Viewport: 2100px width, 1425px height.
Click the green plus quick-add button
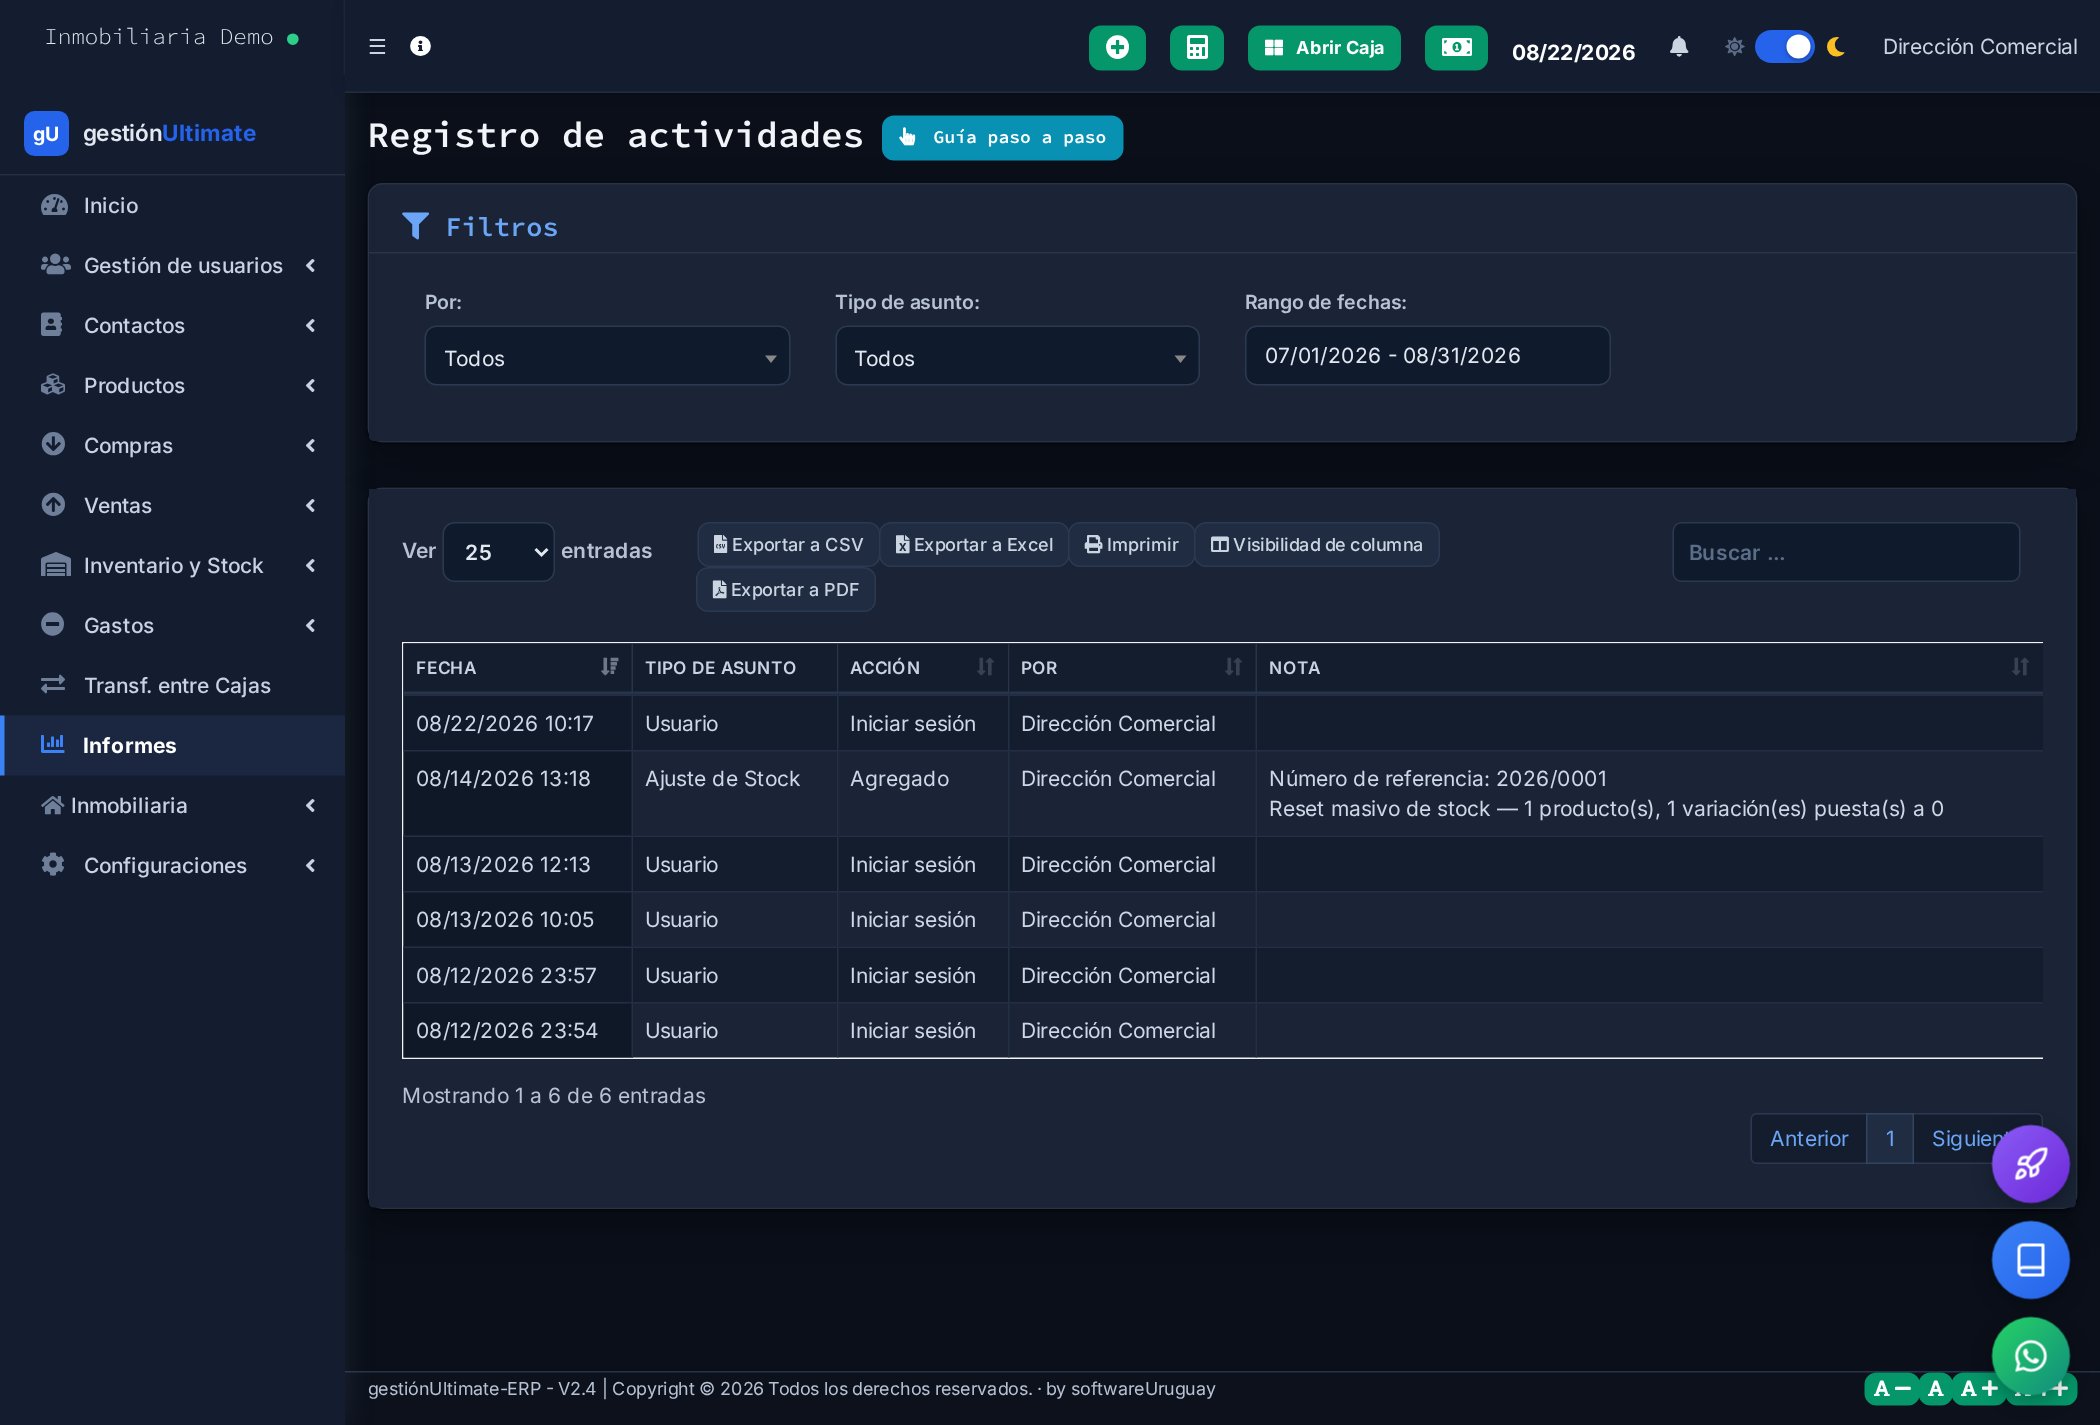point(1117,48)
